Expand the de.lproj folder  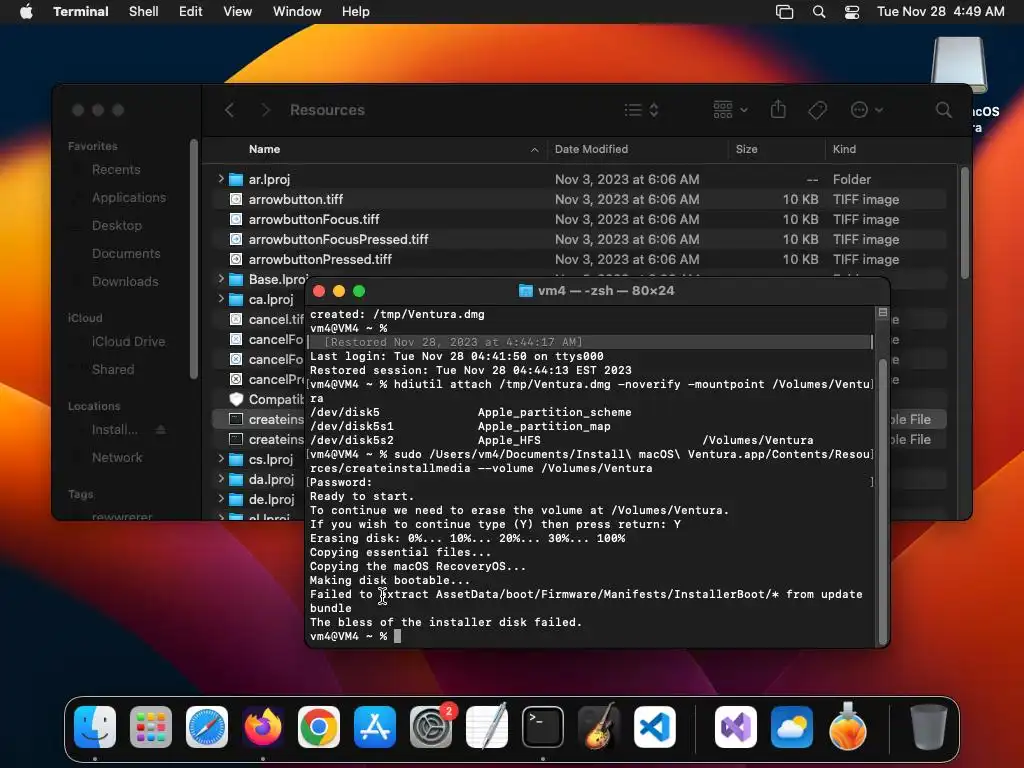click(221, 499)
